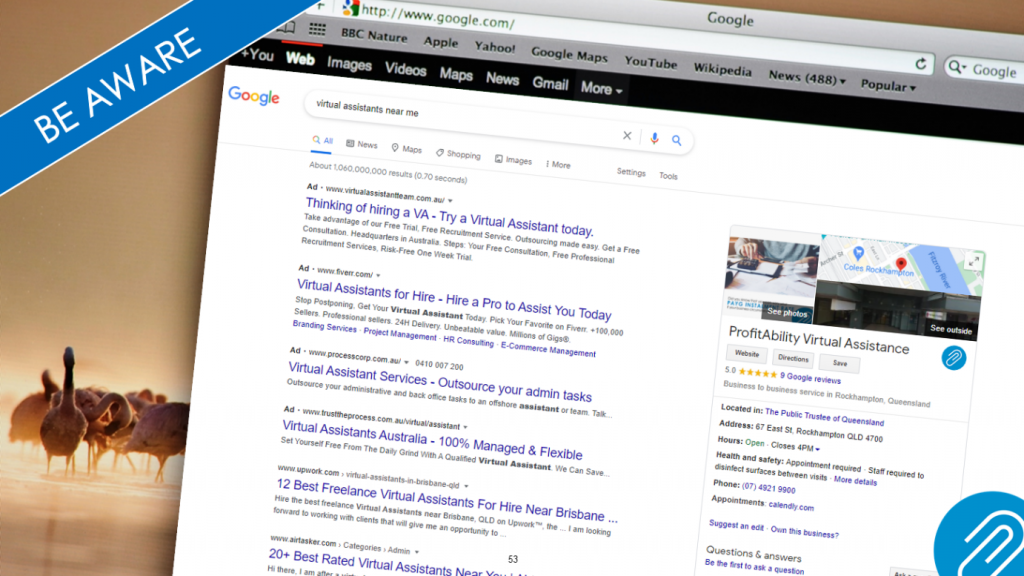The height and width of the screenshot is (576, 1024).
Task: Open the Wikipedia bookmark
Action: click(722, 69)
